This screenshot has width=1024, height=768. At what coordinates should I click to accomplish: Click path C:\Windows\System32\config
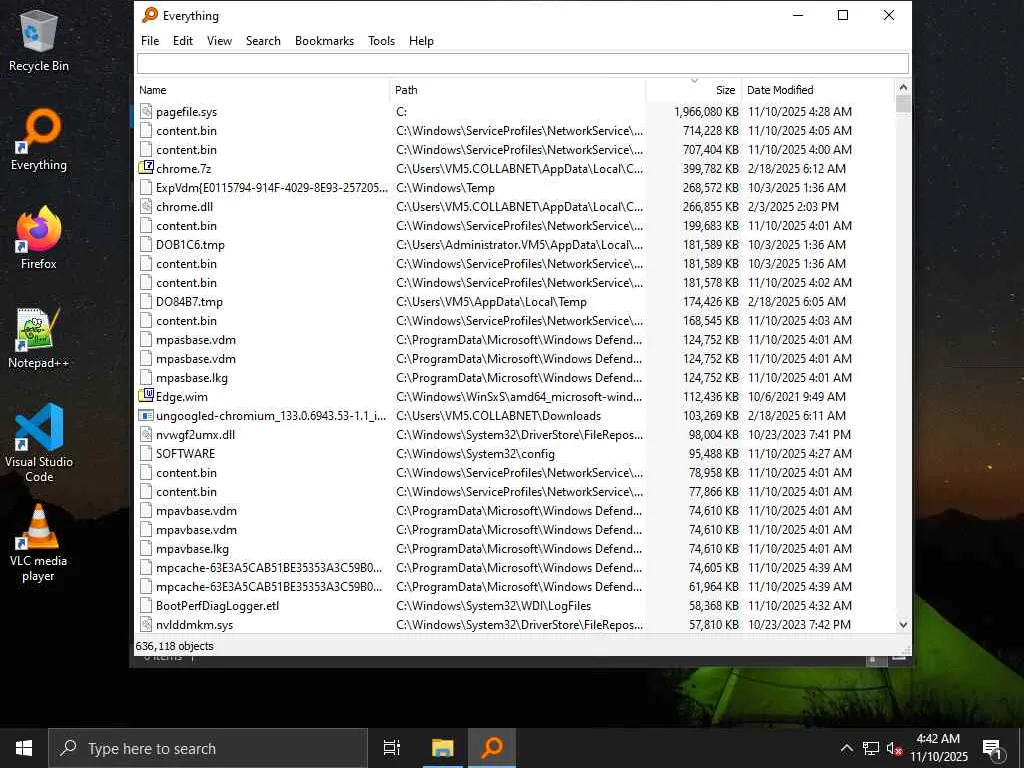(475, 453)
